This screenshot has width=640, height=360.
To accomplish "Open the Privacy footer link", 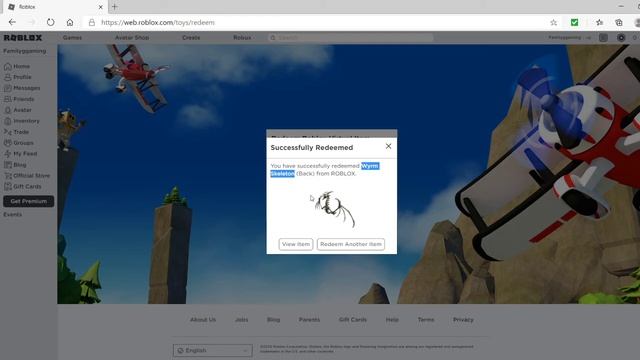I will pos(463,320).
